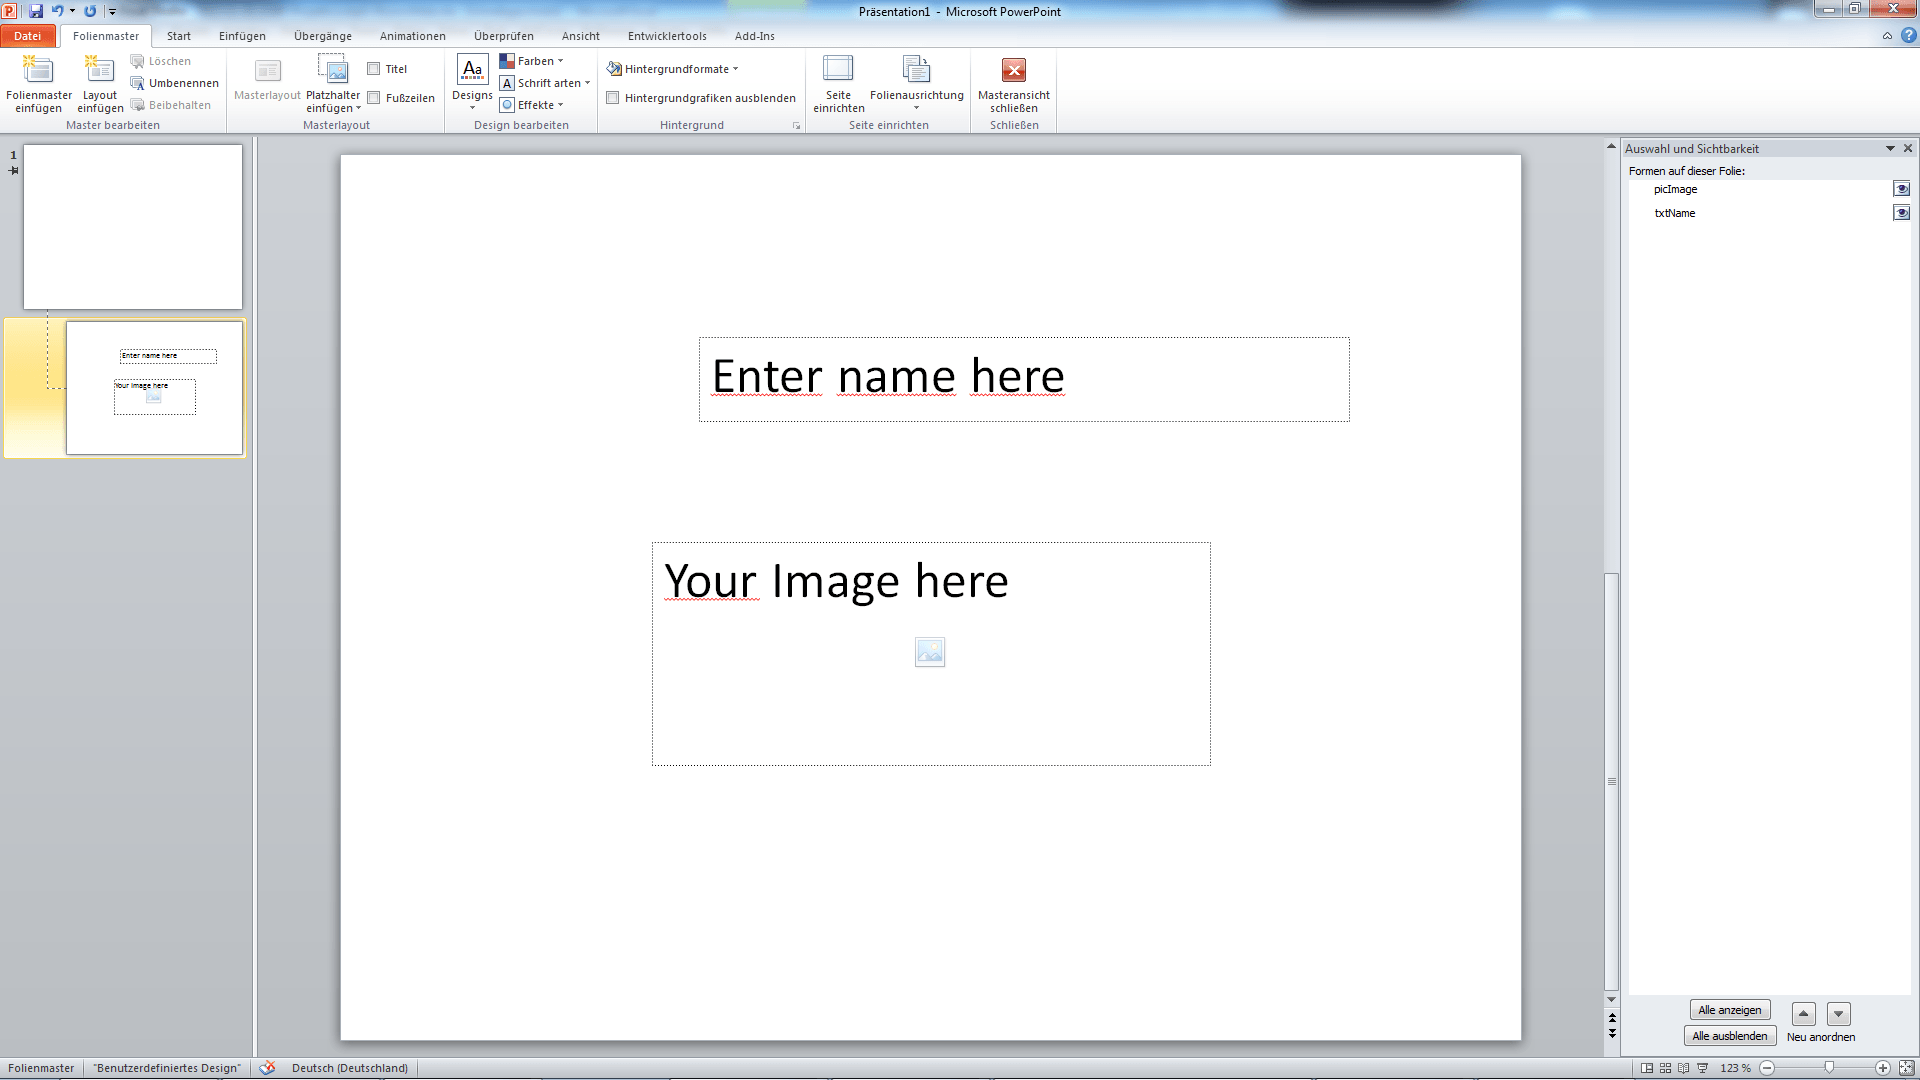The height and width of the screenshot is (1080, 1920).
Task: Open the Ansicht tab
Action: point(580,36)
